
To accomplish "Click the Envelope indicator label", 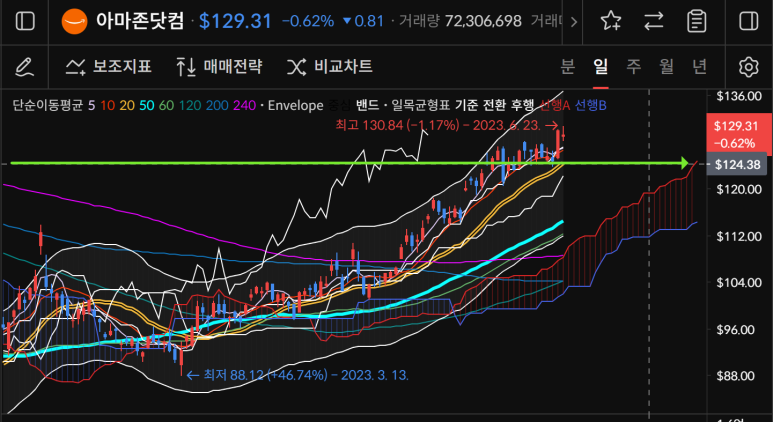I will click(296, 105).
